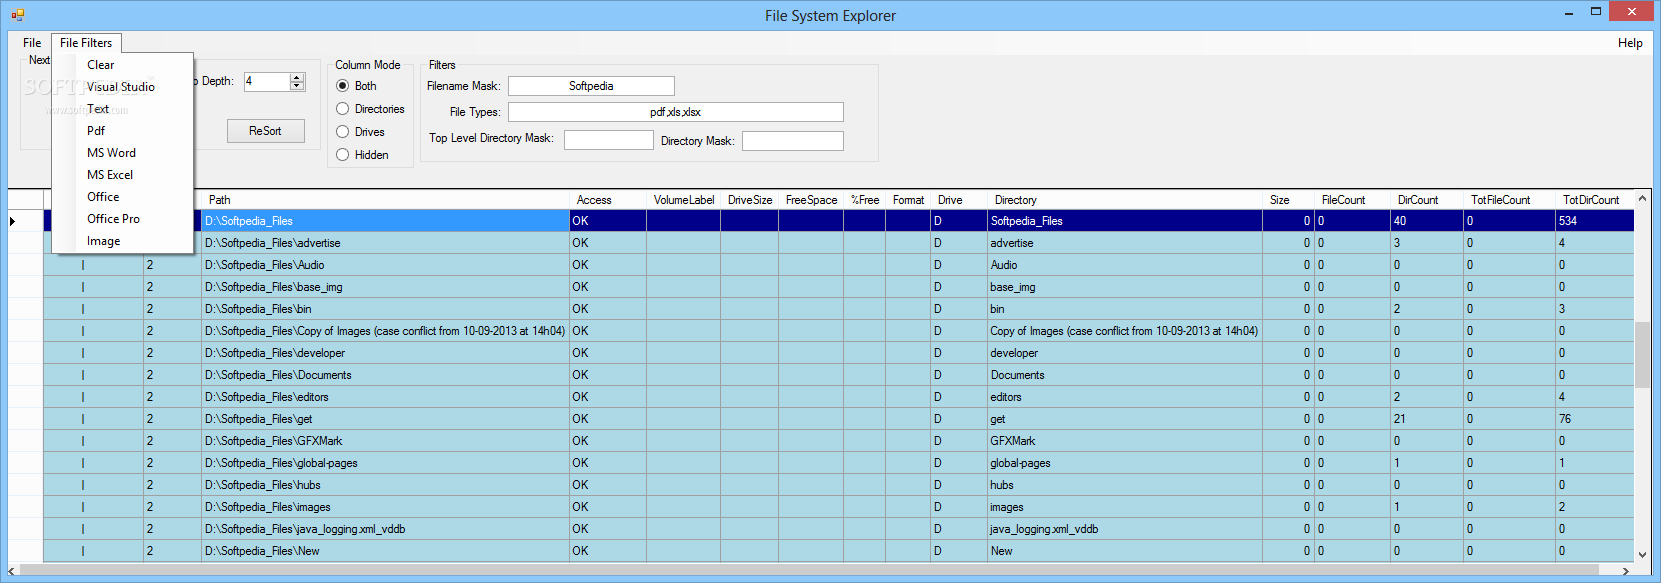Click the current row indicator arrow

(13, 221)
